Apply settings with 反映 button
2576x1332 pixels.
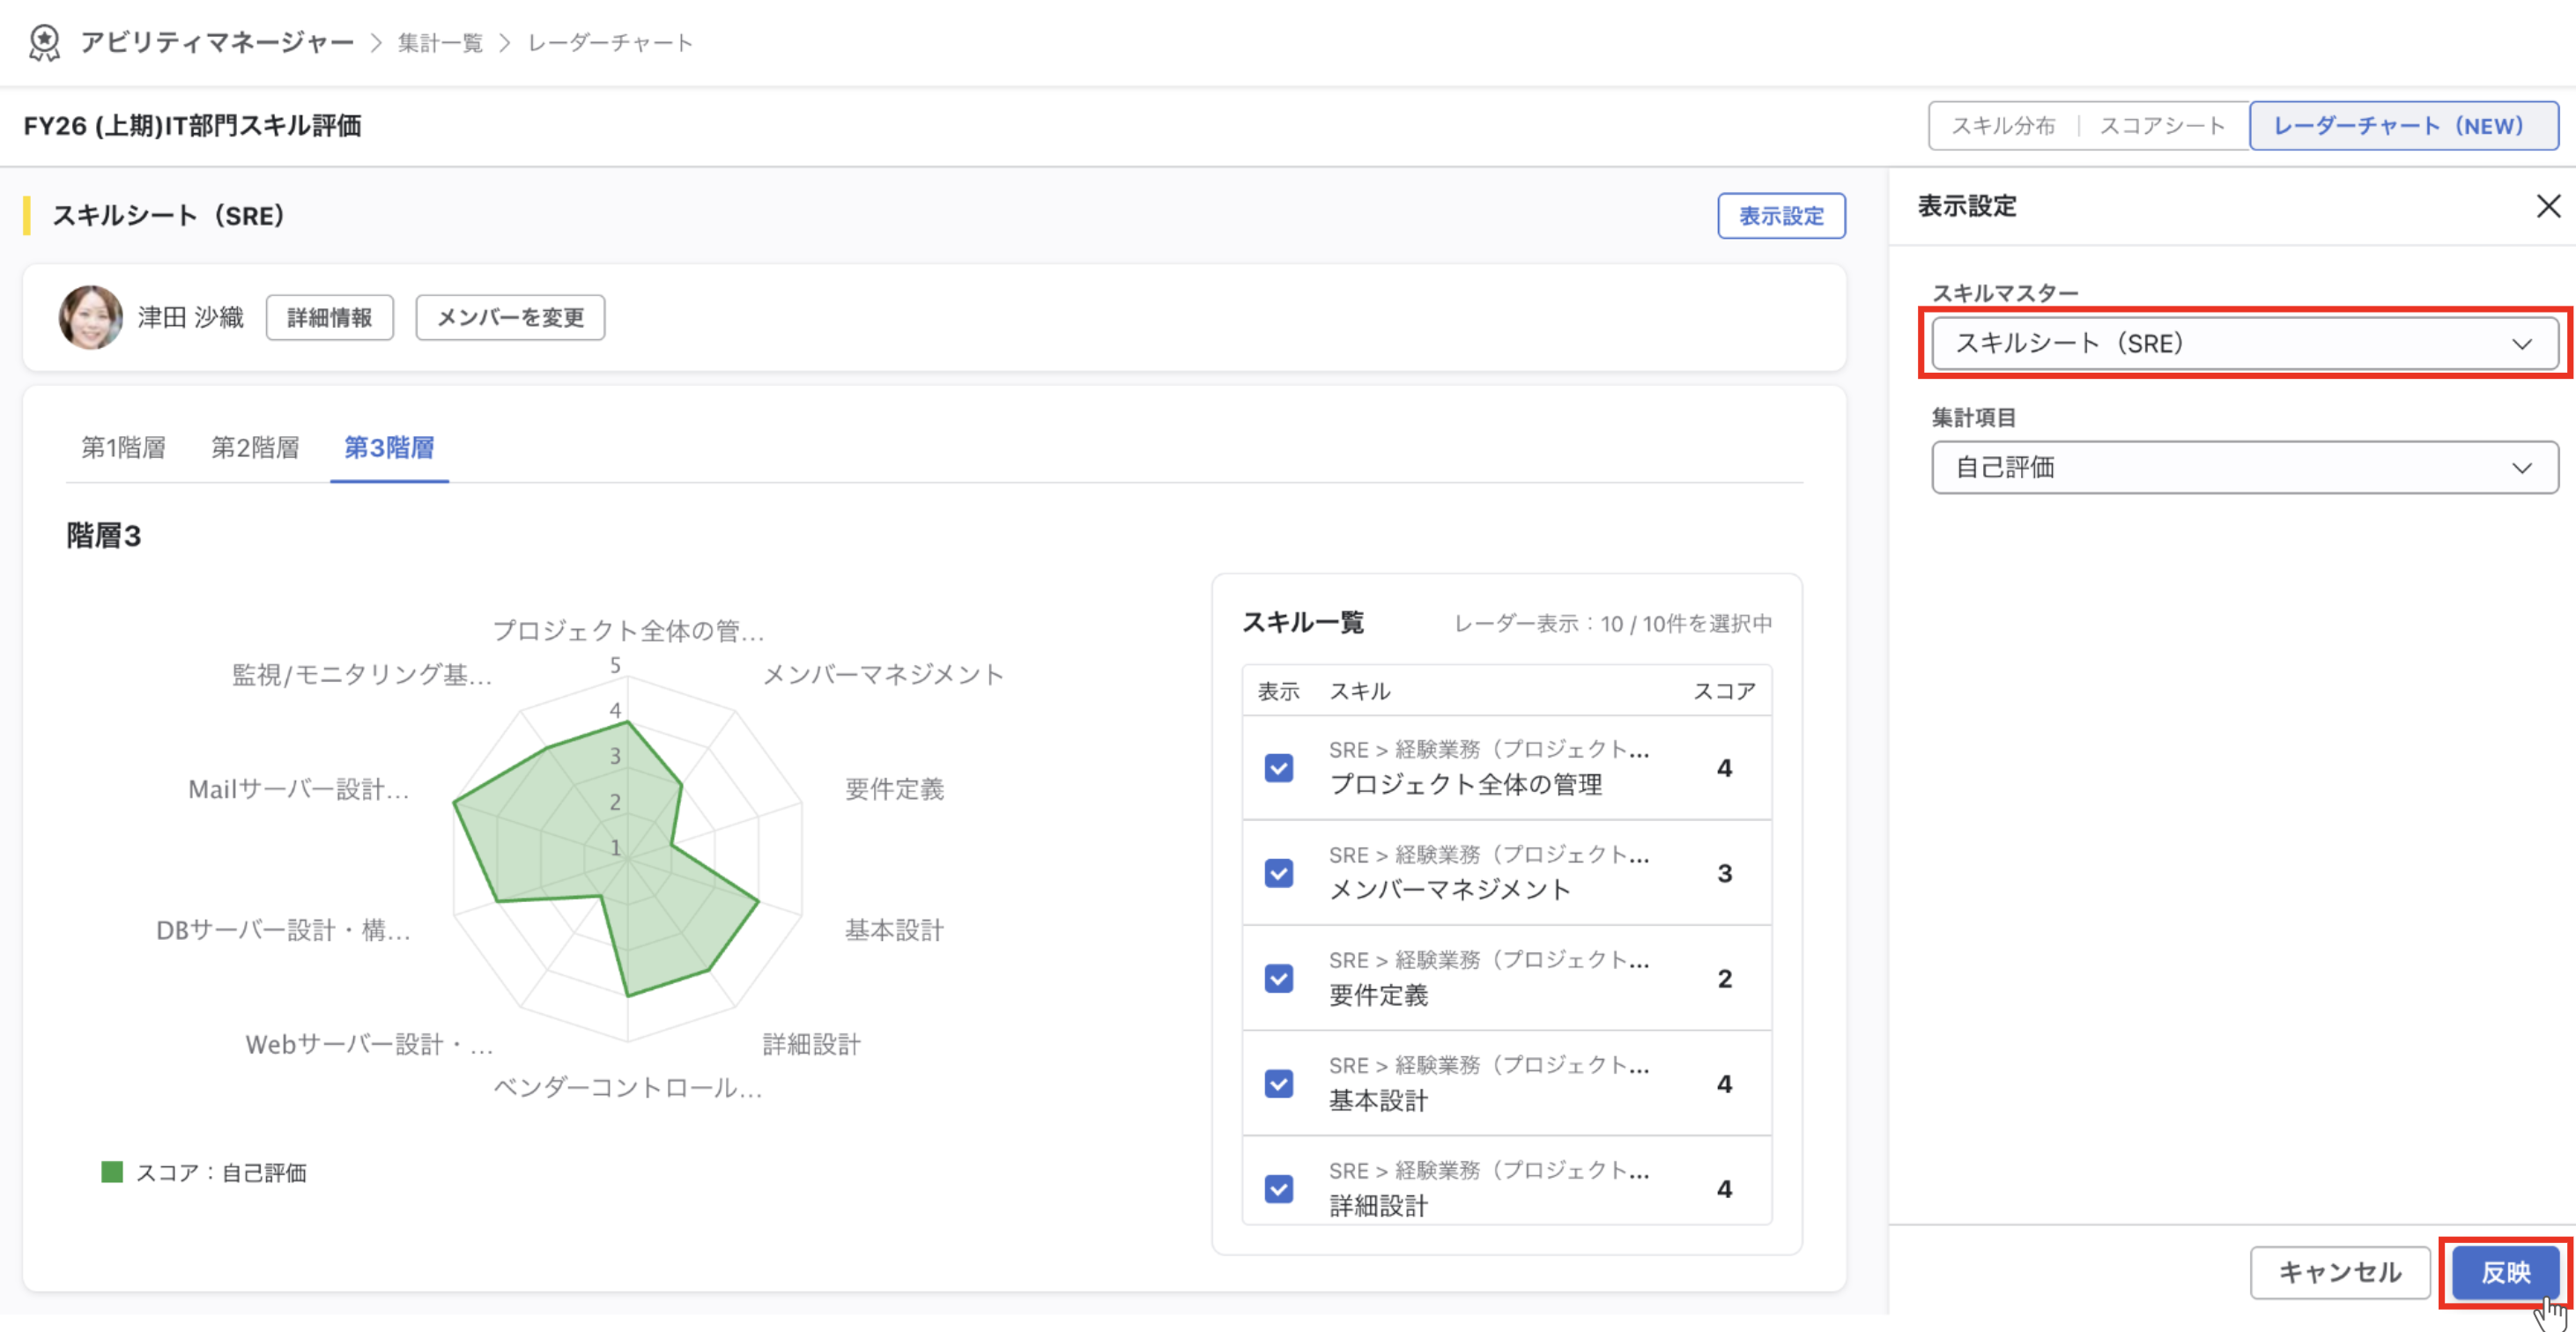[2505, 1272]
